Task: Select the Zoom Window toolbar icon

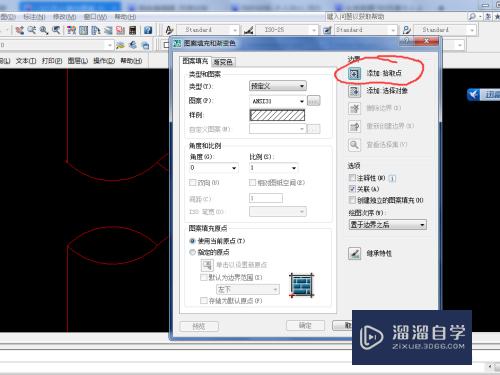Action: coord(44,30)
